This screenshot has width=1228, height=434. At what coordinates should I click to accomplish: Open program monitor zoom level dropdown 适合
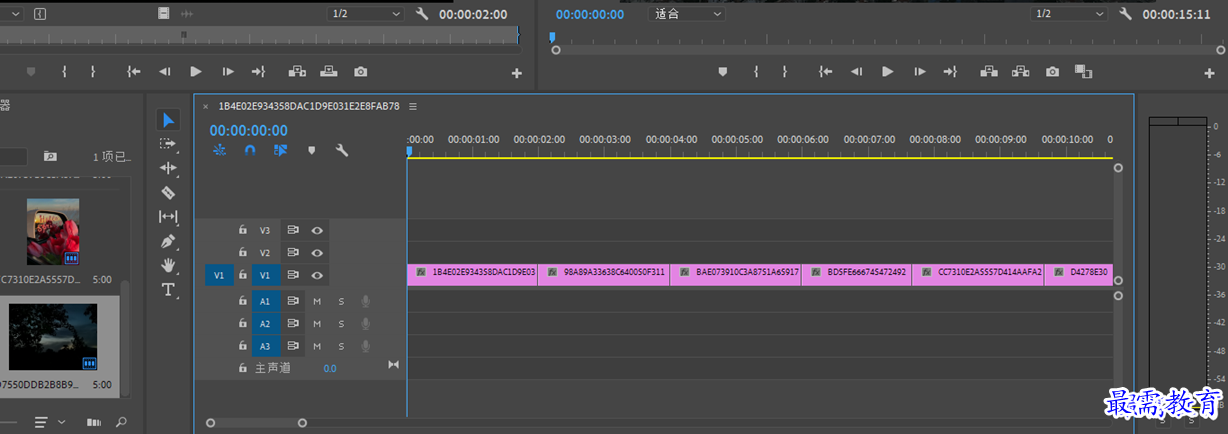[687, 14]
